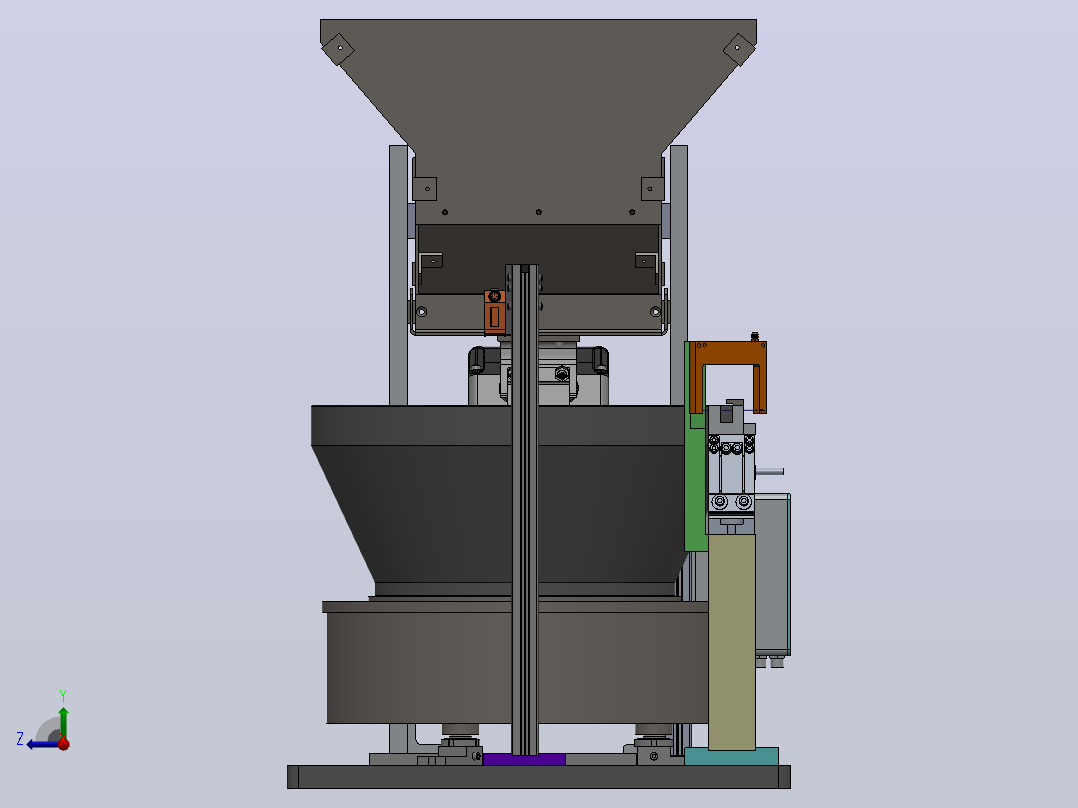Image resolution: width=1078 pixels, height=808 pixels.
Task: Select the teal base block
Action: (732, 756)
